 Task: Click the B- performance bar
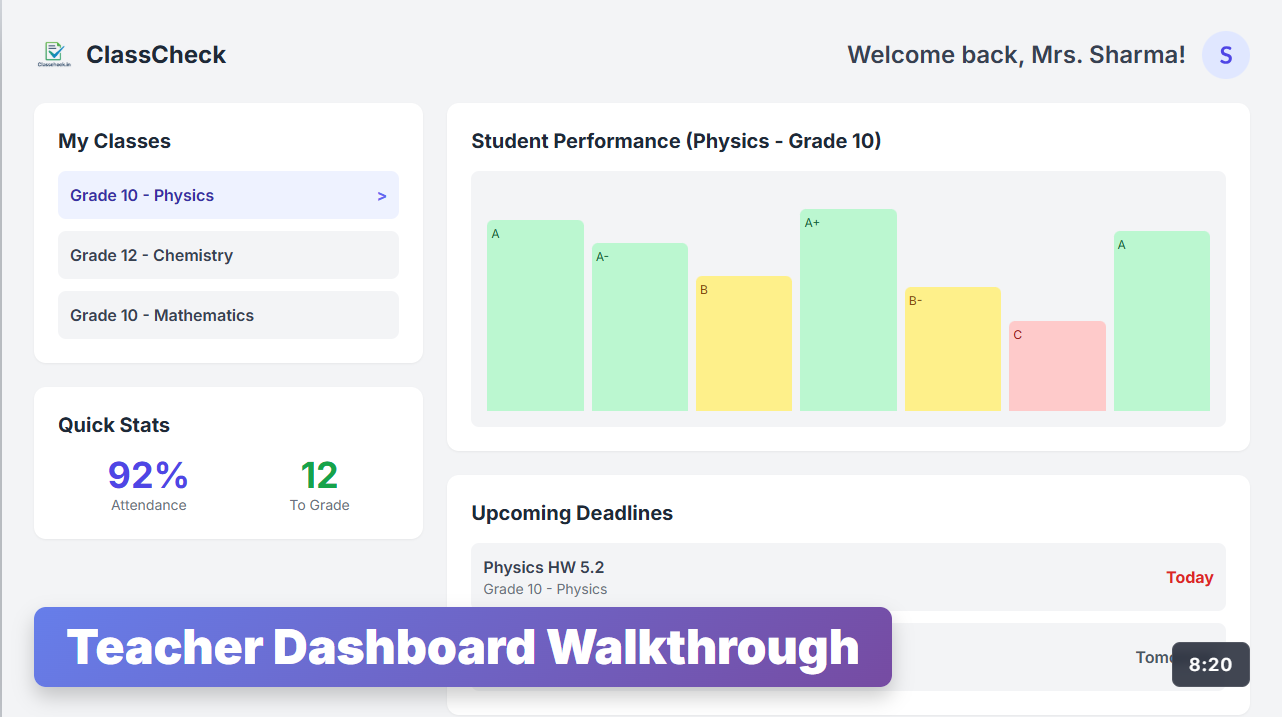pos(952,349)
